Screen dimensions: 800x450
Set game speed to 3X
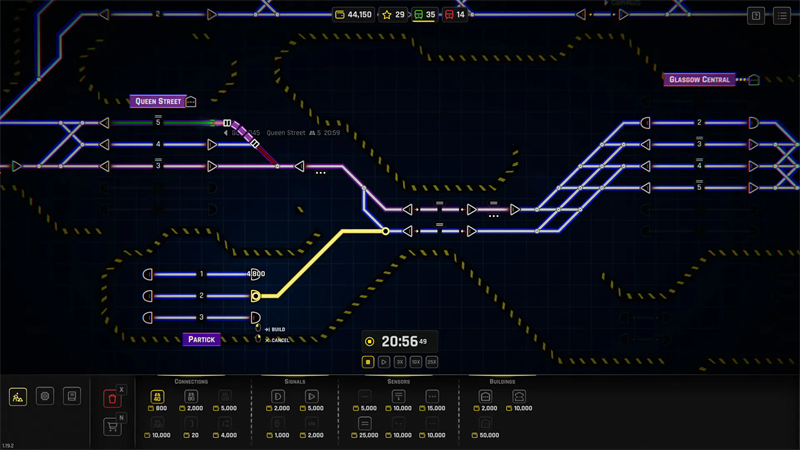click(x=400, y=362)
